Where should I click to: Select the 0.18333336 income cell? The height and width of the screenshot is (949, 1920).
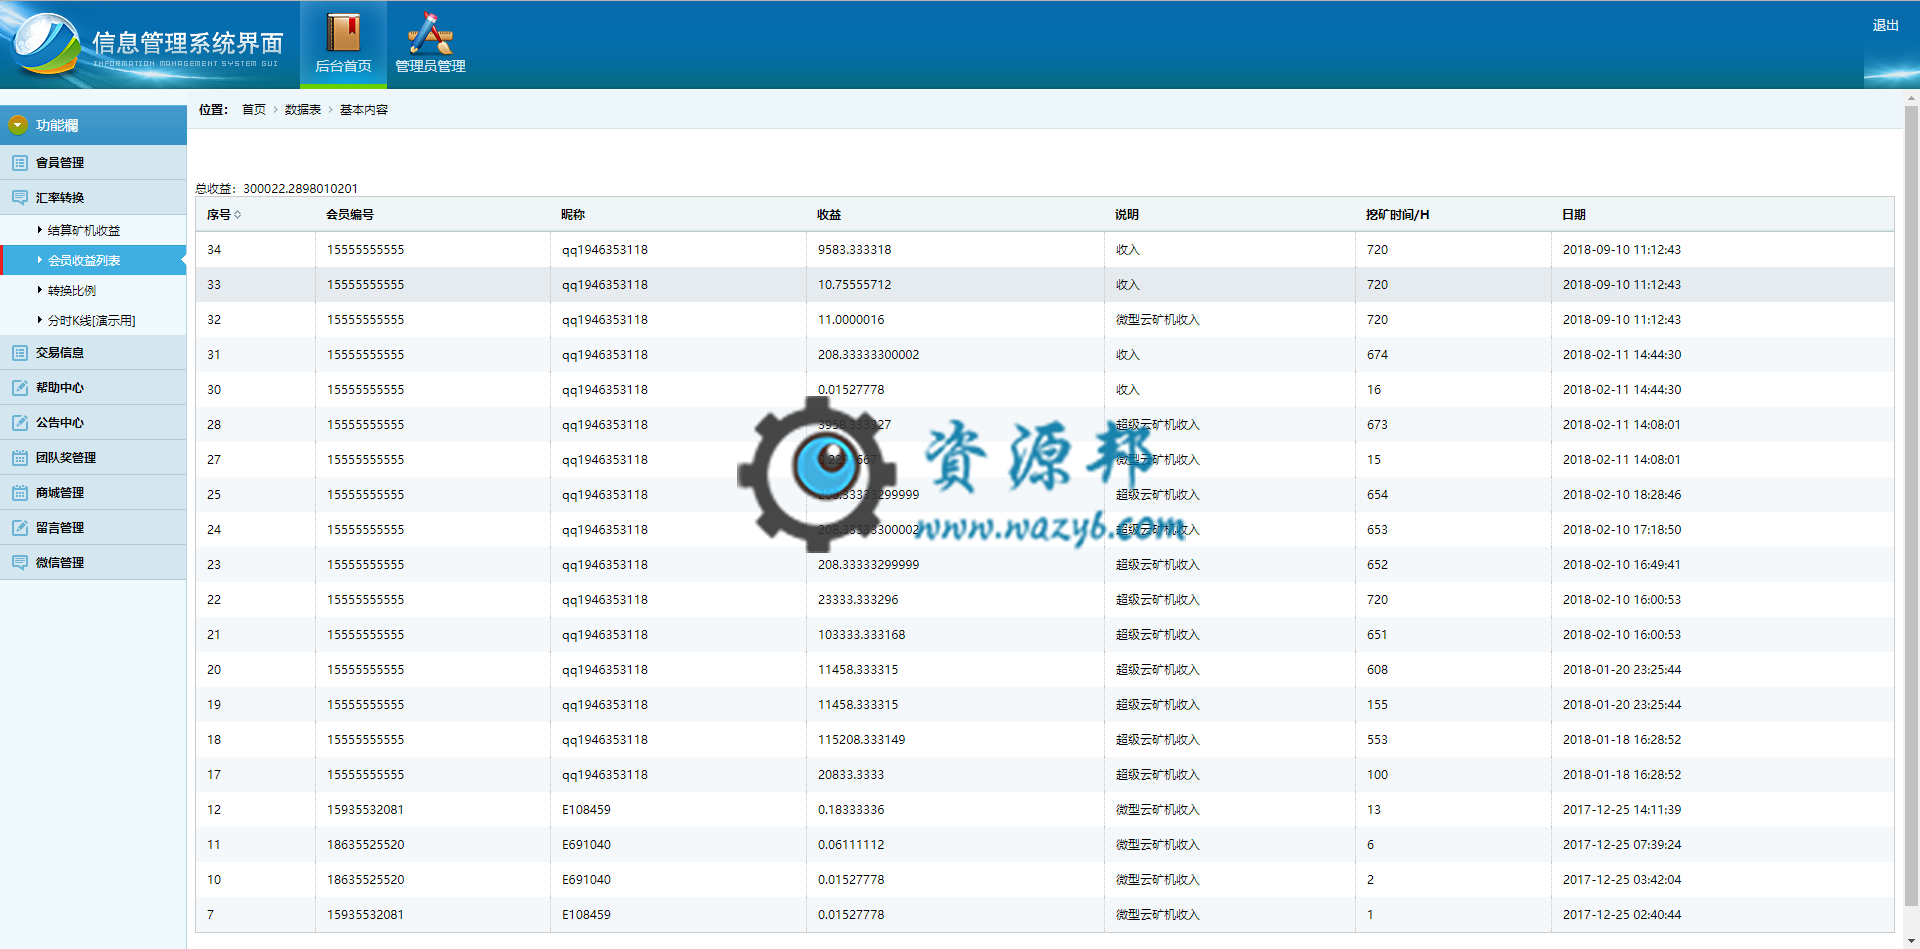(x=851, y=810)
